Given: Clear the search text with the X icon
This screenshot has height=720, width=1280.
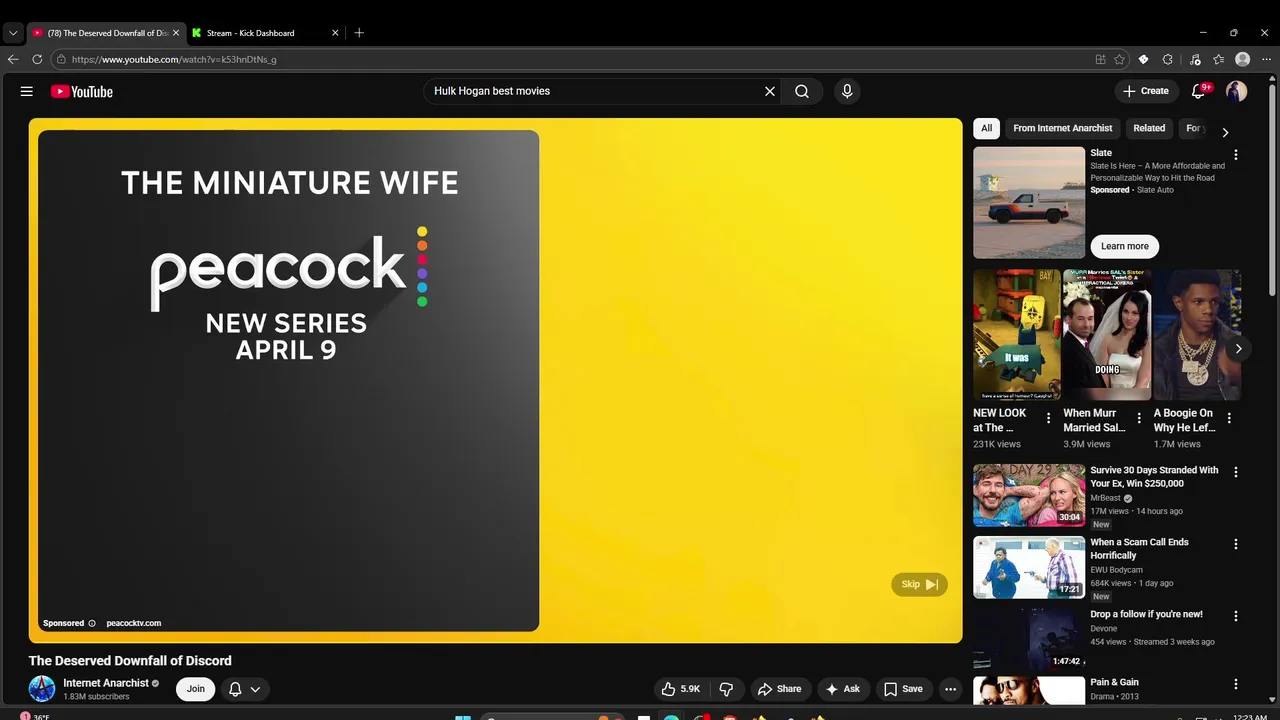Looking at the screenshot, I should [x=770, y=91].
